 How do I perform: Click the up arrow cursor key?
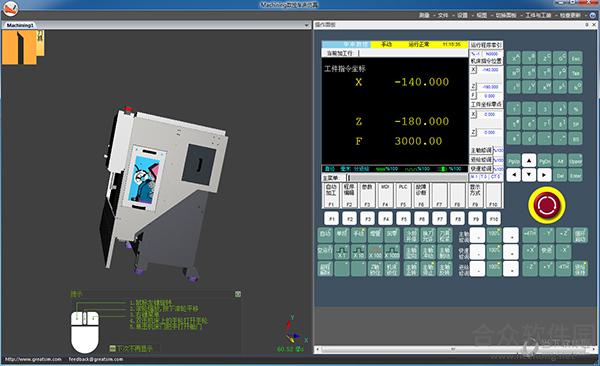(529, 160)
